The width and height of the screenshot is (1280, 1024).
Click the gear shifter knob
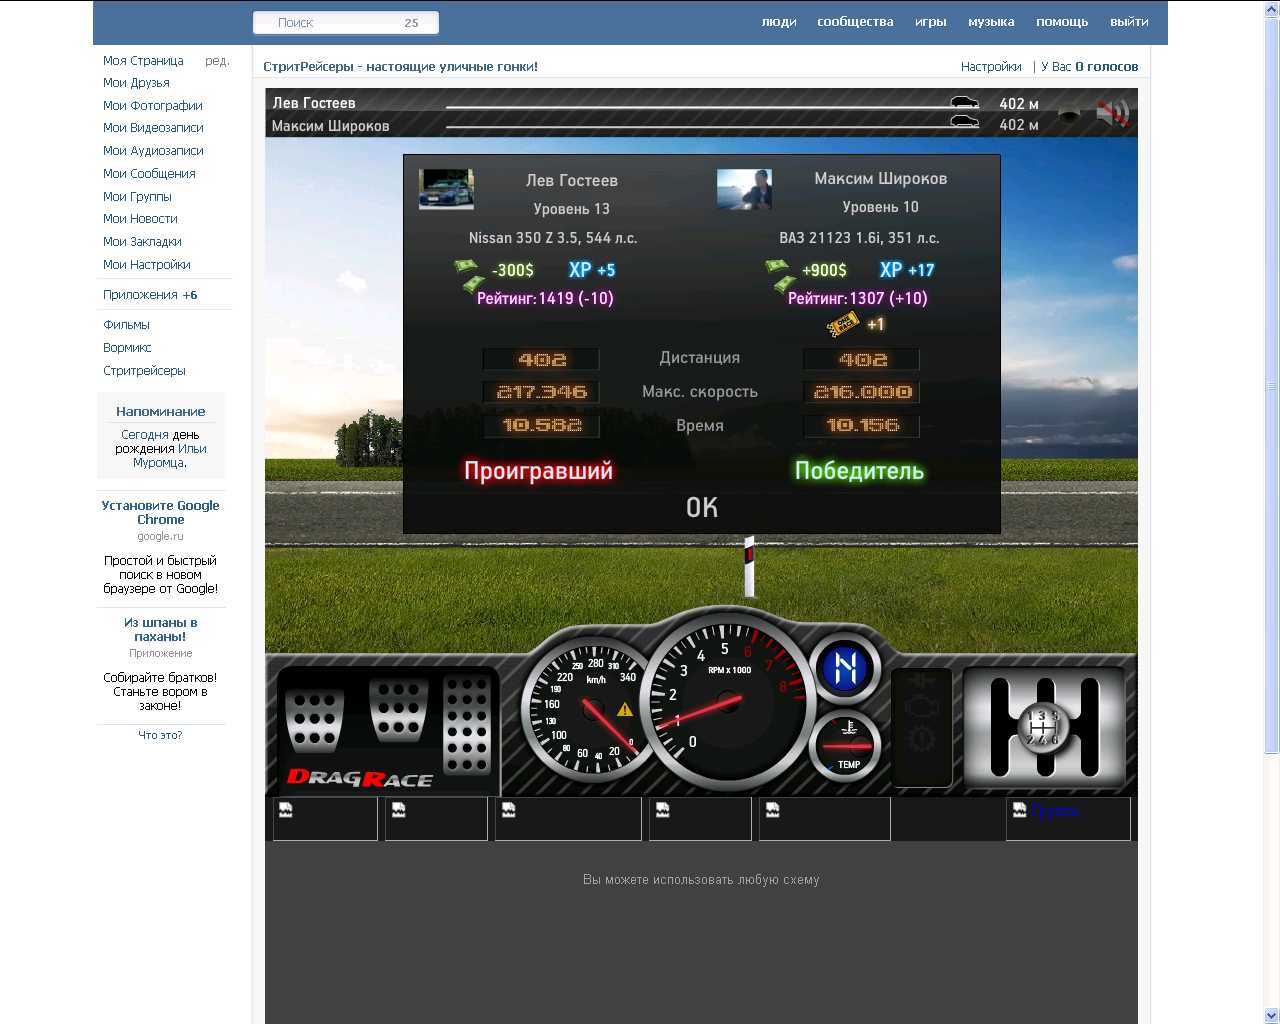pyautogui.click(x=1043, y=727)
